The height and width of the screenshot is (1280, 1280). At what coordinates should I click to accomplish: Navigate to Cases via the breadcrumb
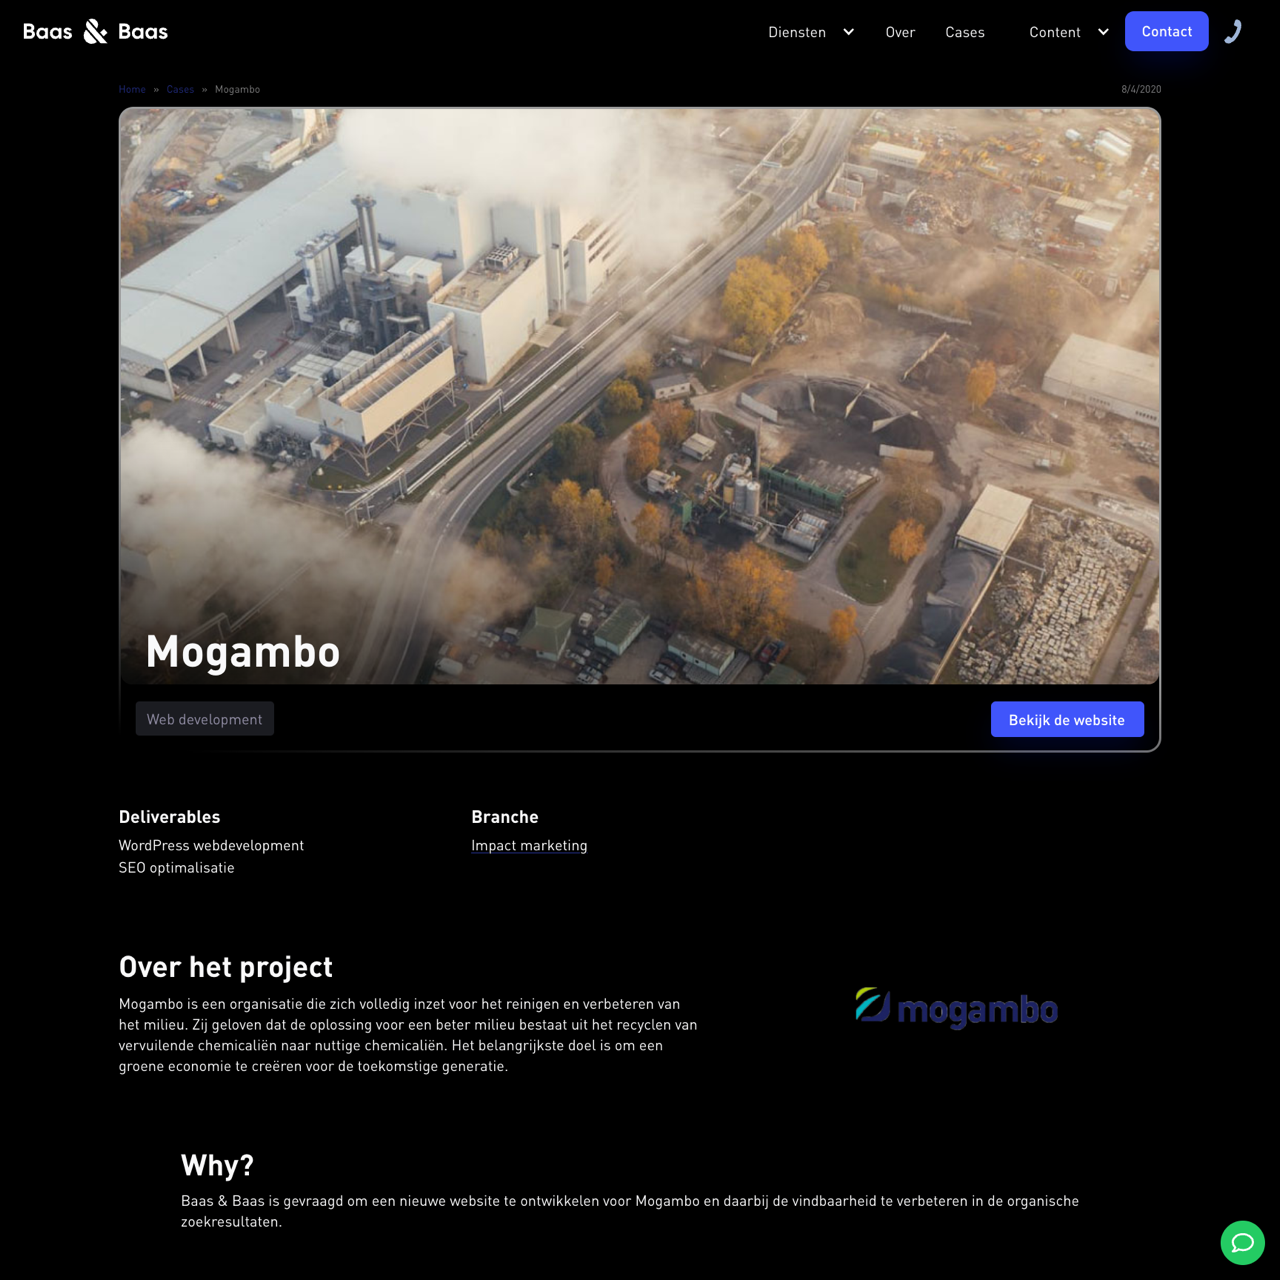[180, 89]
